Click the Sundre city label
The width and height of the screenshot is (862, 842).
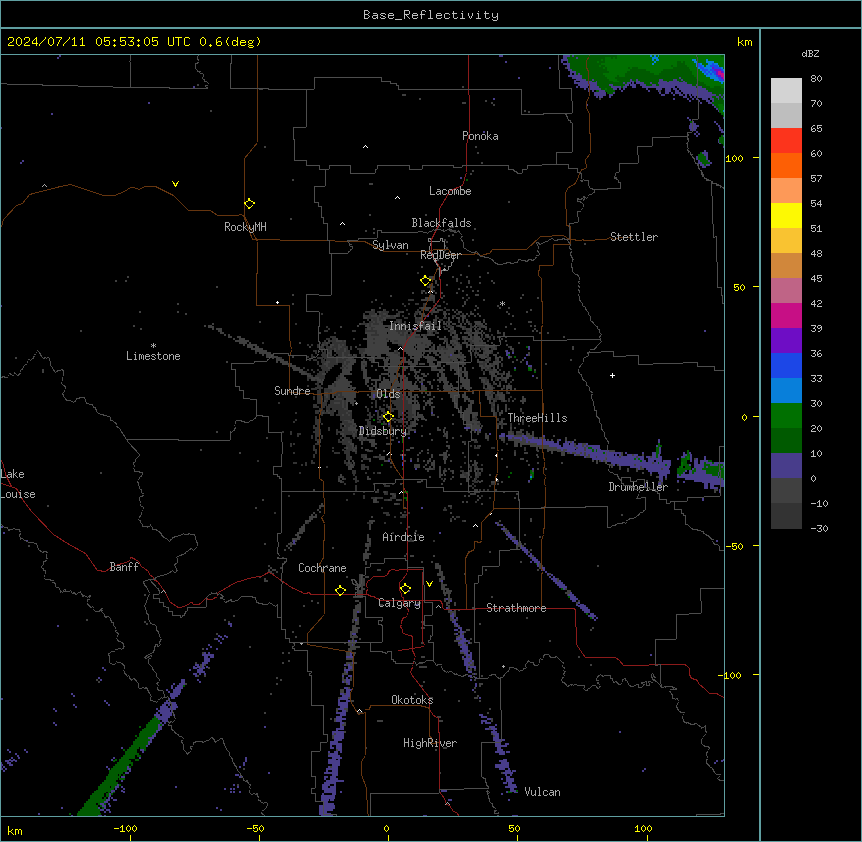click(292, 391)
